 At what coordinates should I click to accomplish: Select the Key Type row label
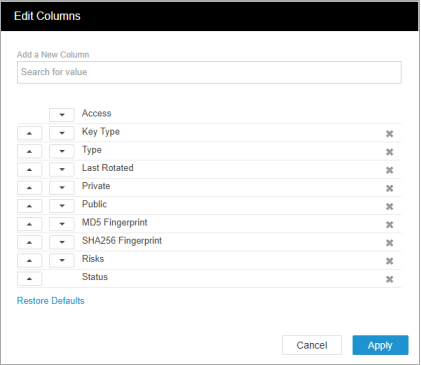coord(101,132)
